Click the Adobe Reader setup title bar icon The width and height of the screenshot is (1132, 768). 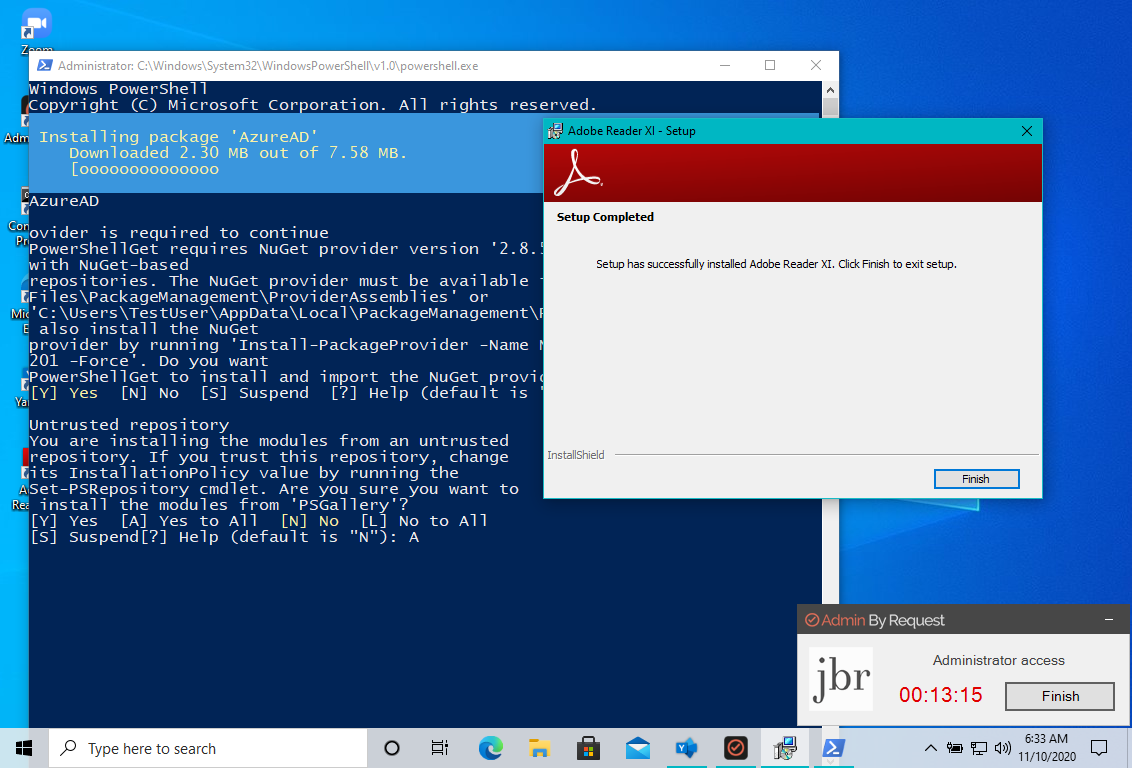(x=555, y=131)
